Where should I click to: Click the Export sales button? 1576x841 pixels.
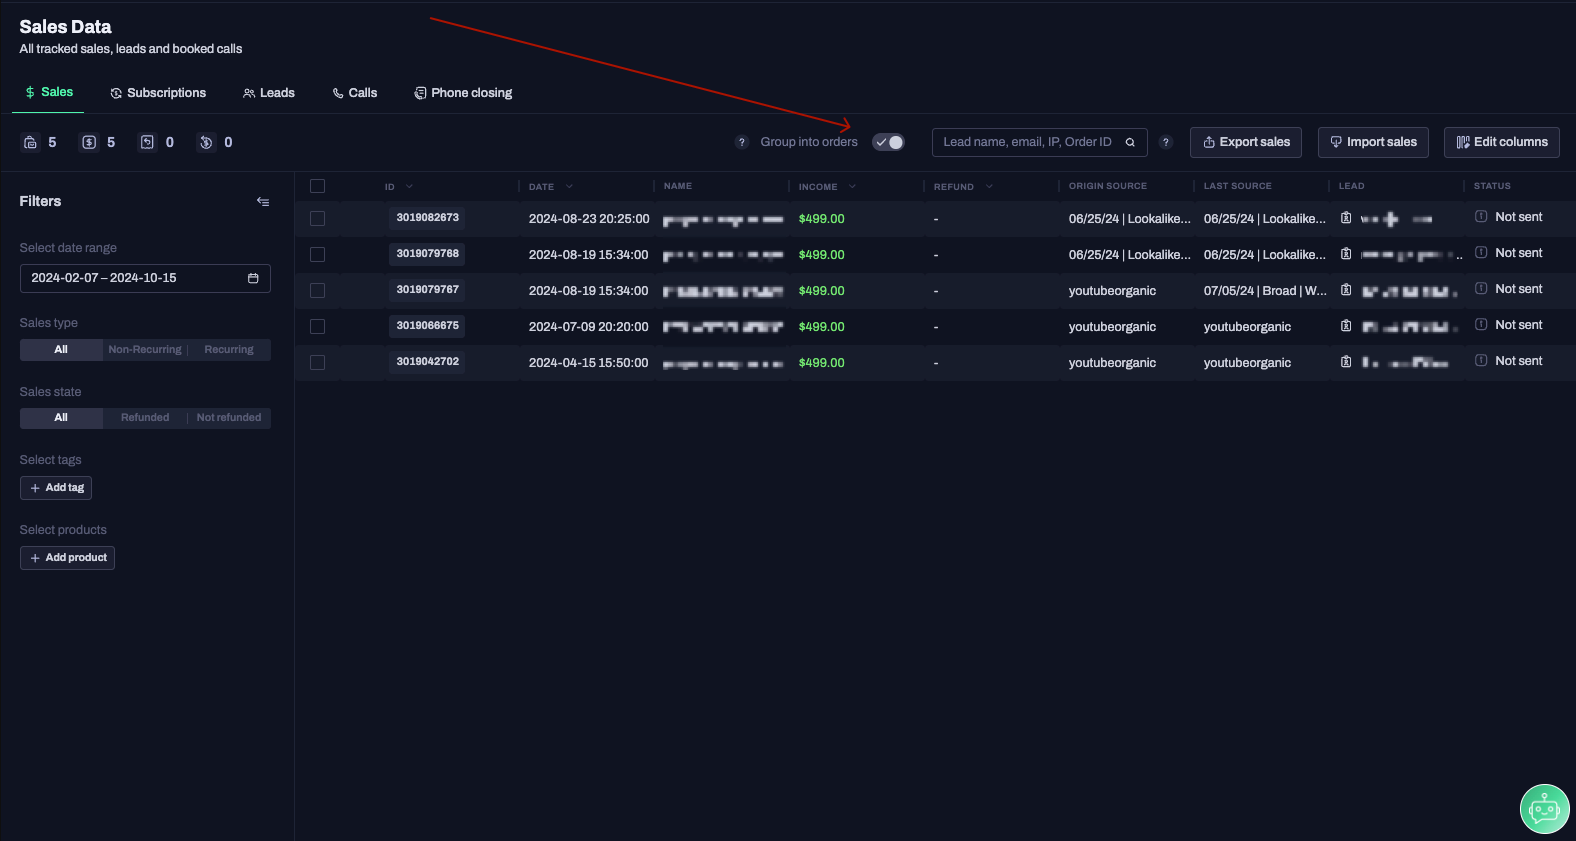click(1245, 142)
